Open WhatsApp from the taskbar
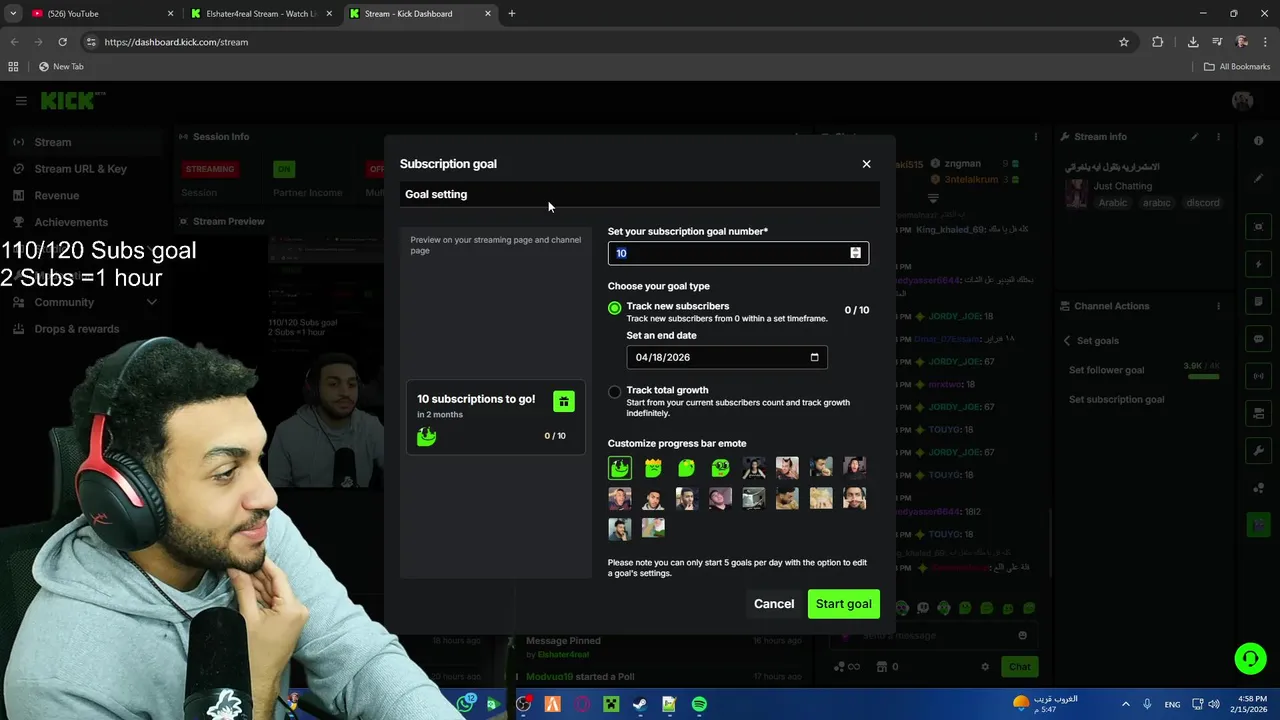This screenshot has height=720, width=1280. (x=465, y=704)
